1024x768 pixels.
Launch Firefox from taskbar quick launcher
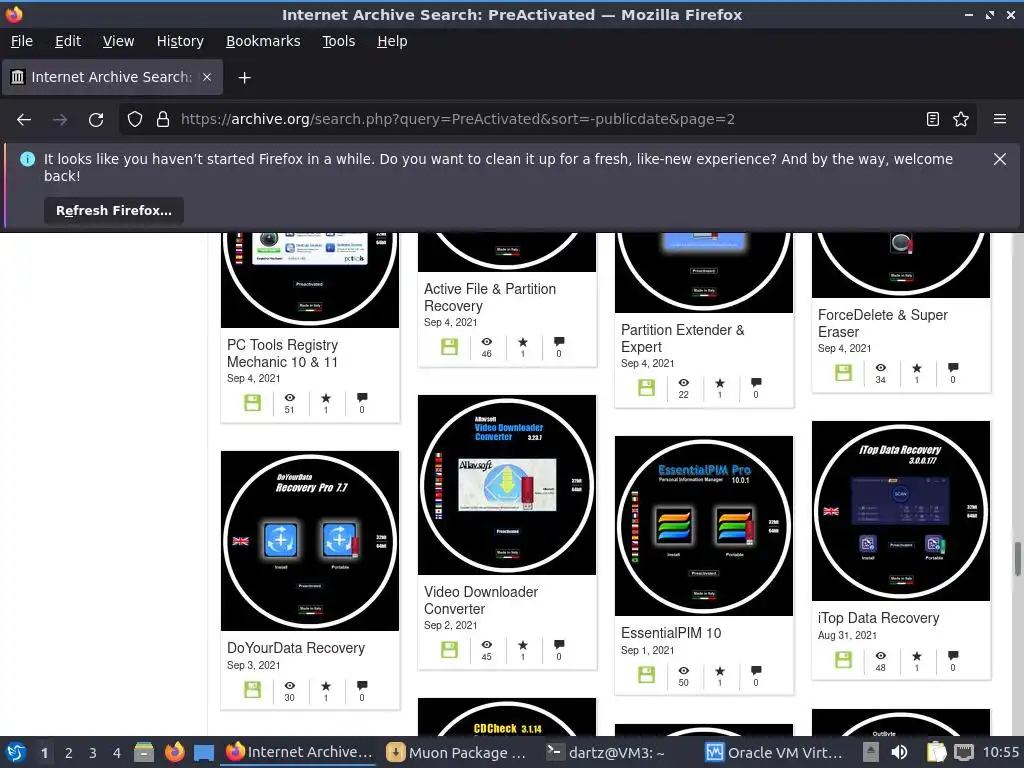pos(174,753)
